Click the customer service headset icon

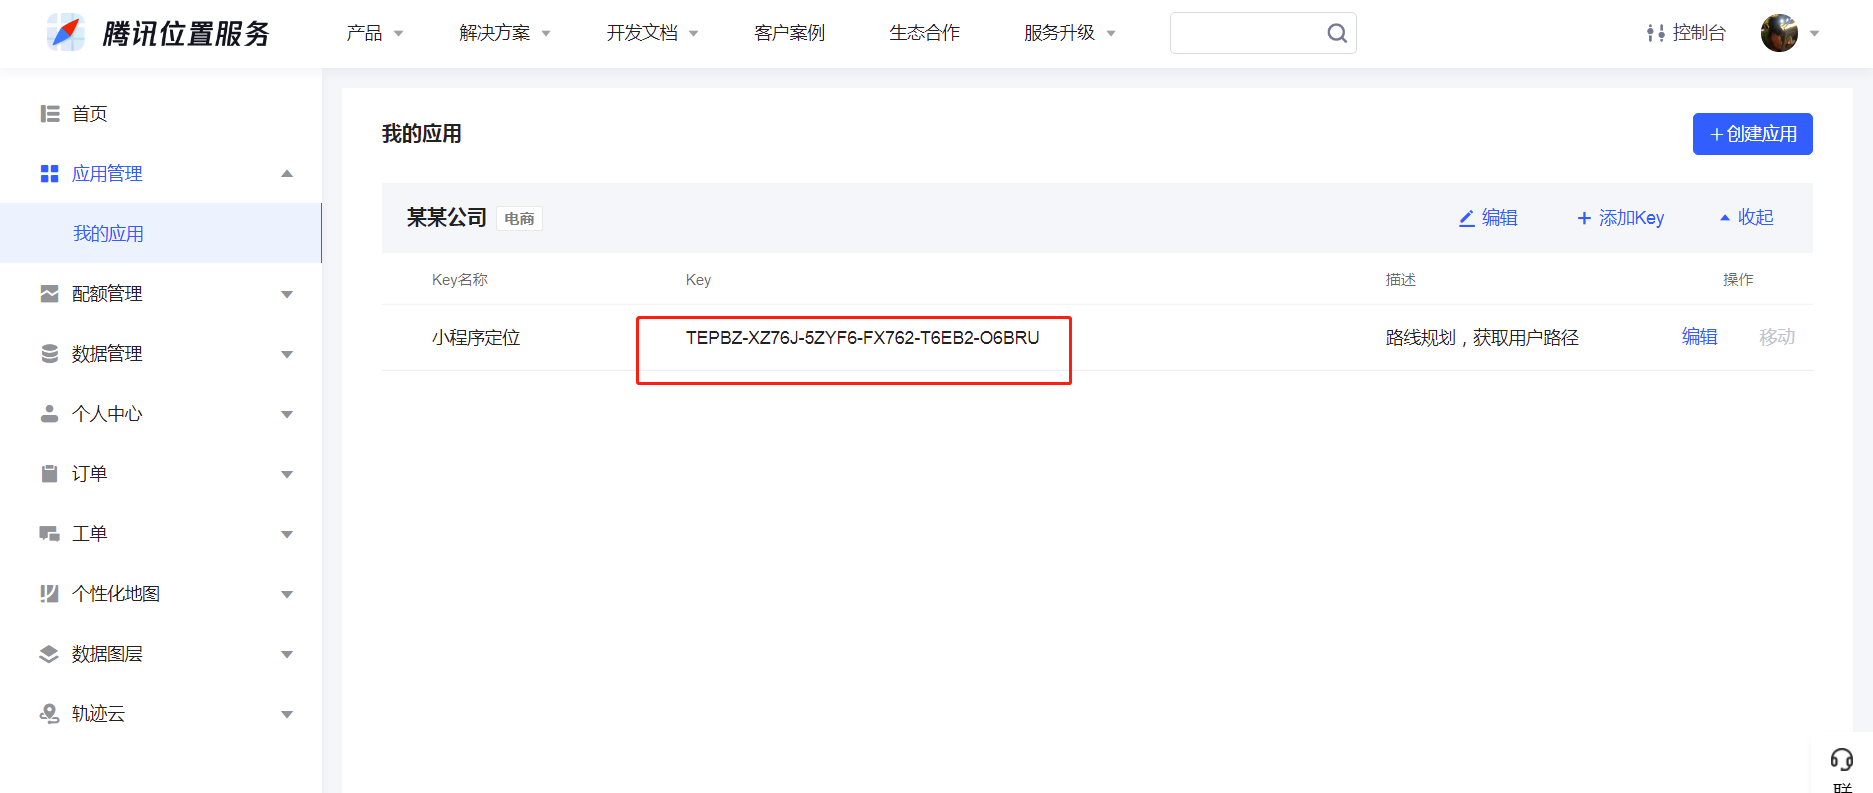coord(1841,759)
